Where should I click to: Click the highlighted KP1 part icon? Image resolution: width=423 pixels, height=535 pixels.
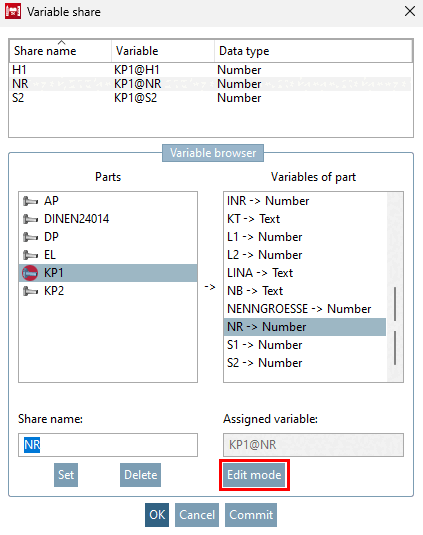[x=30, y=273]
